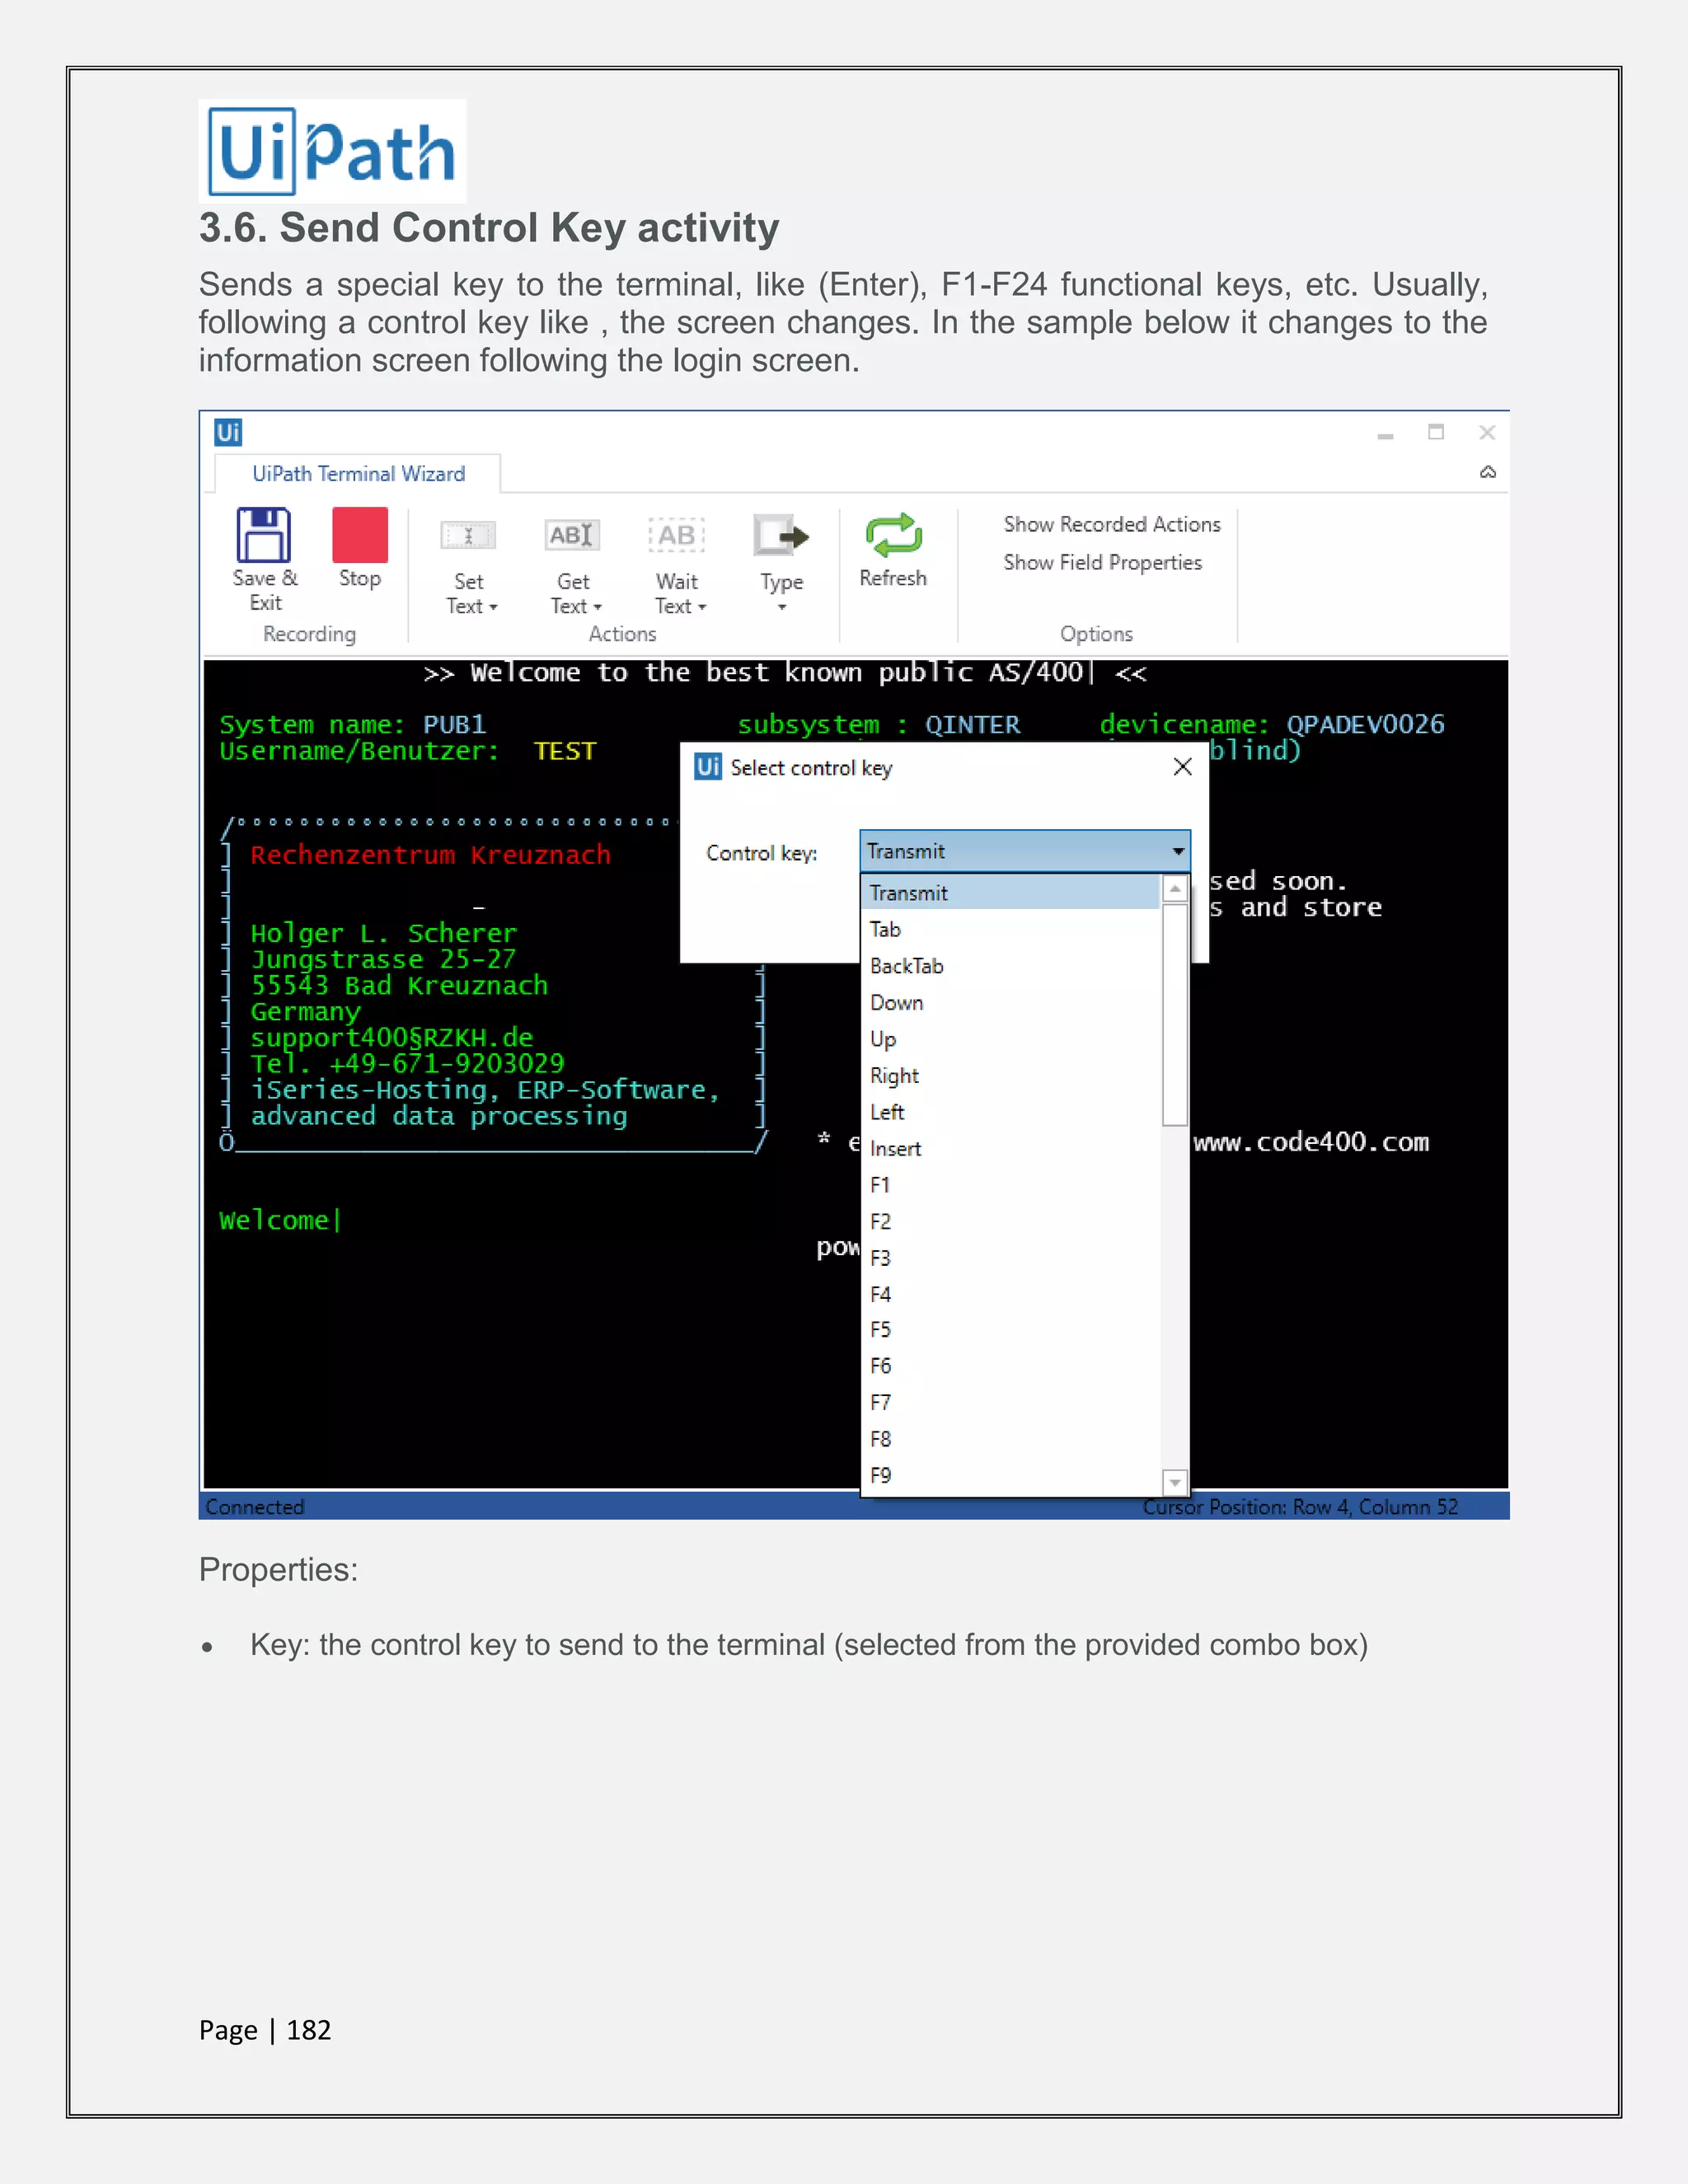The image size is (1688, 2184).
Task: Click the 'QPADEV0026' device name text
Action: click(1365, 724)
